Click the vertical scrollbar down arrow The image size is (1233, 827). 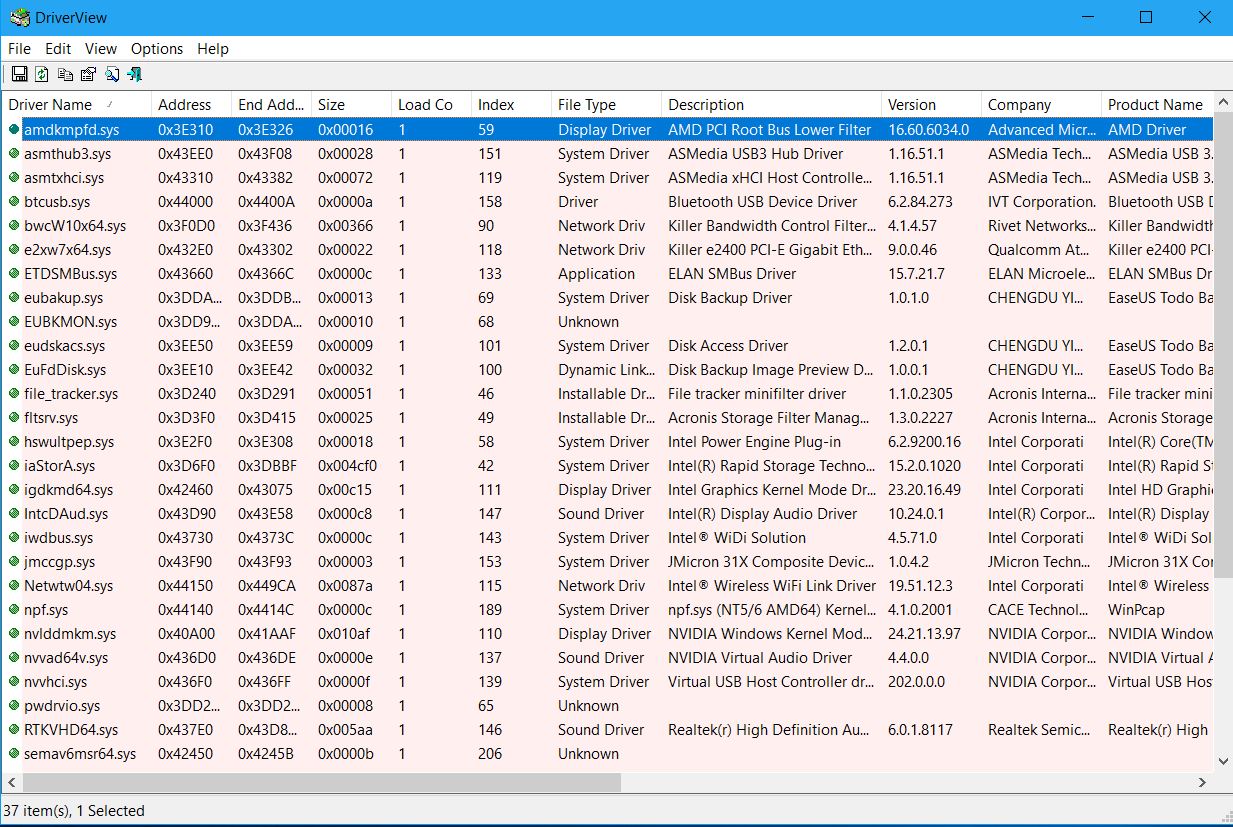1224,761
